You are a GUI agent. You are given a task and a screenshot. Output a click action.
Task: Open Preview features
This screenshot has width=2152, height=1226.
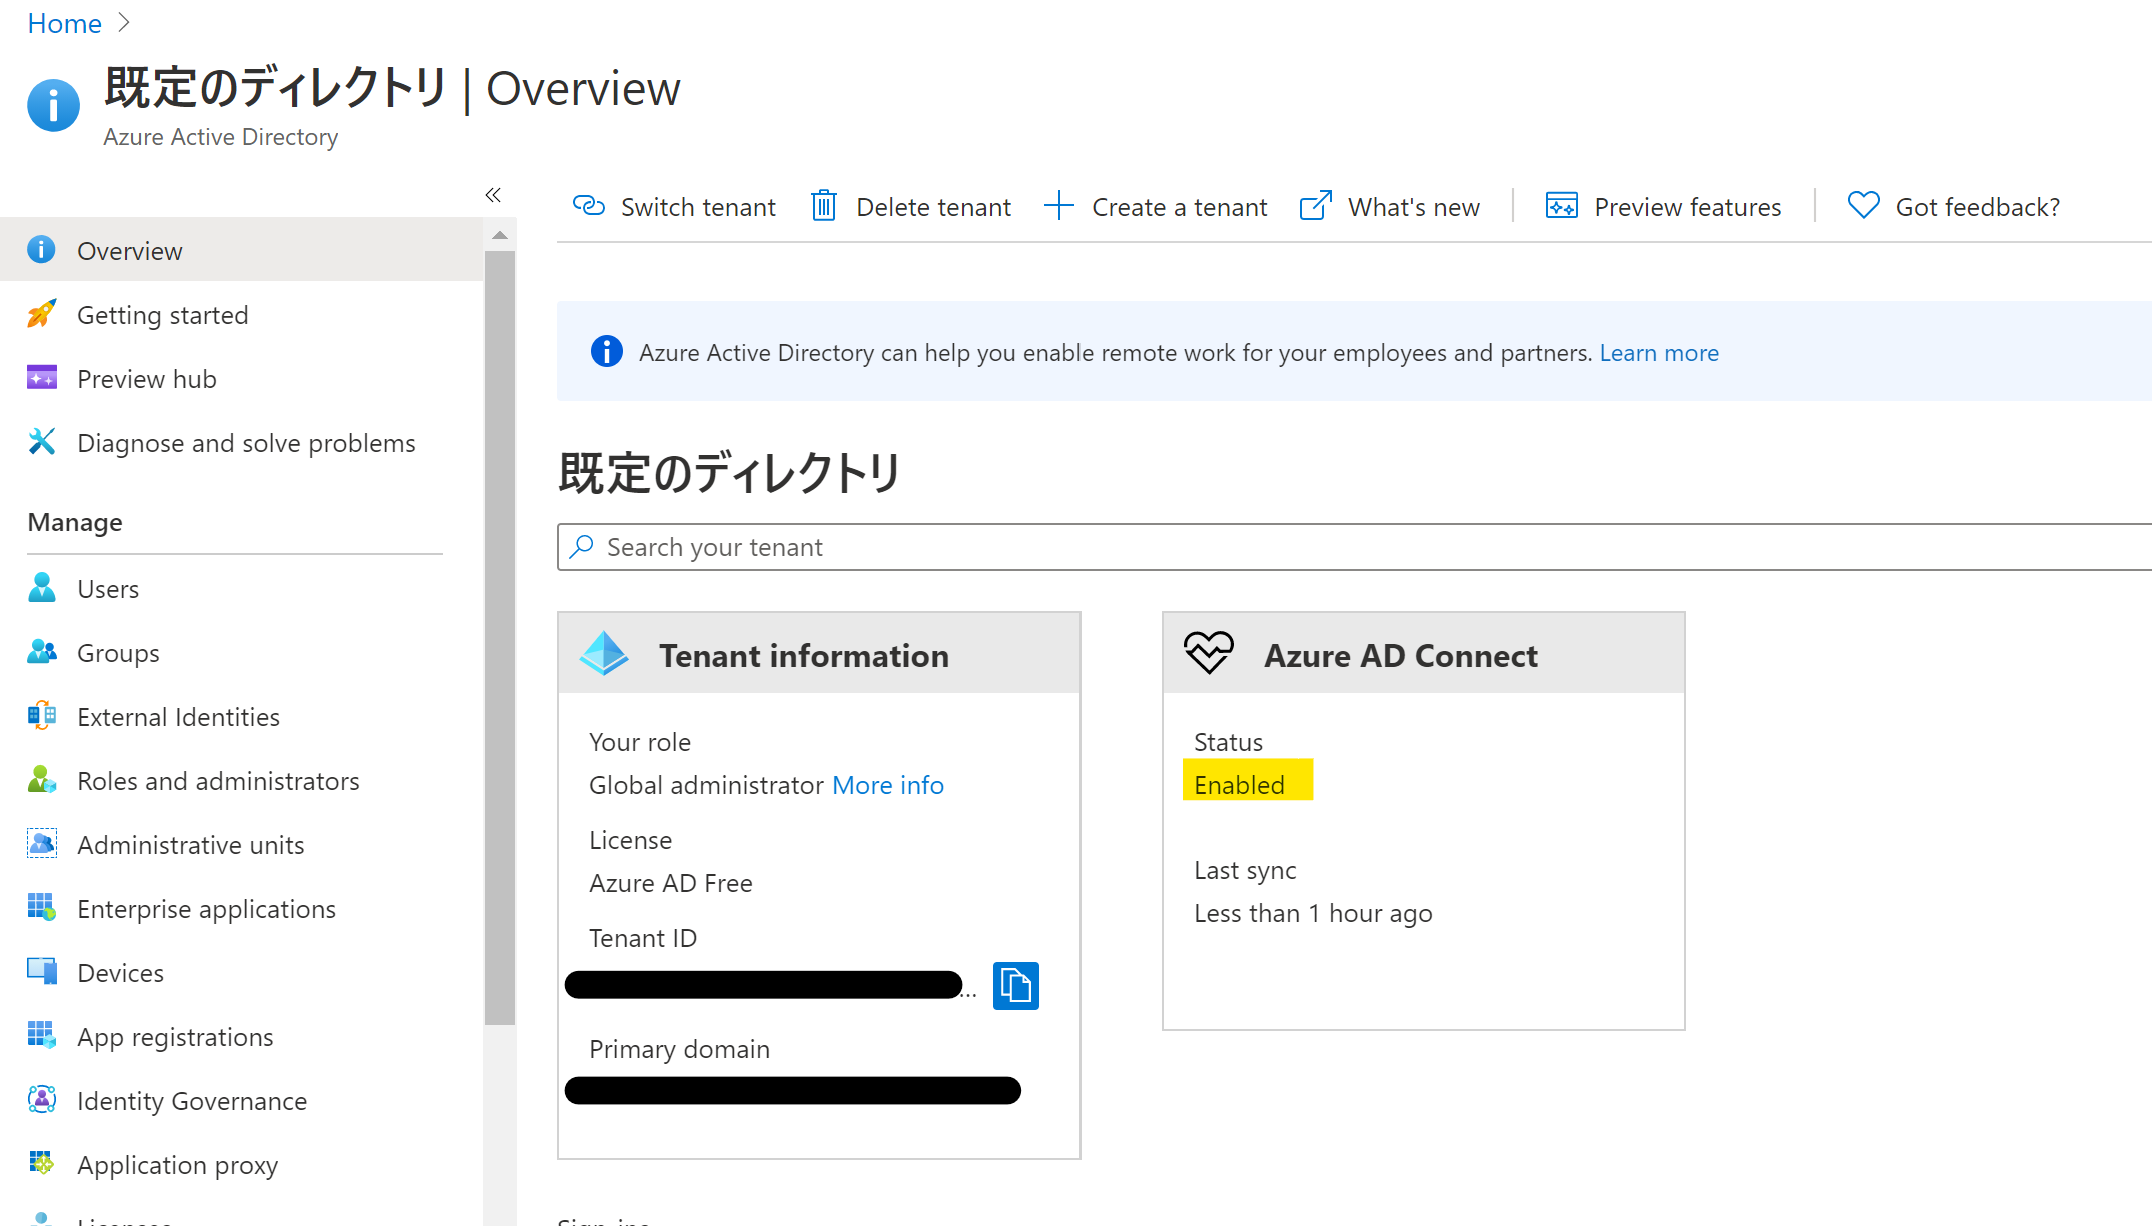pyautogui.click(x=1687, y=206)
